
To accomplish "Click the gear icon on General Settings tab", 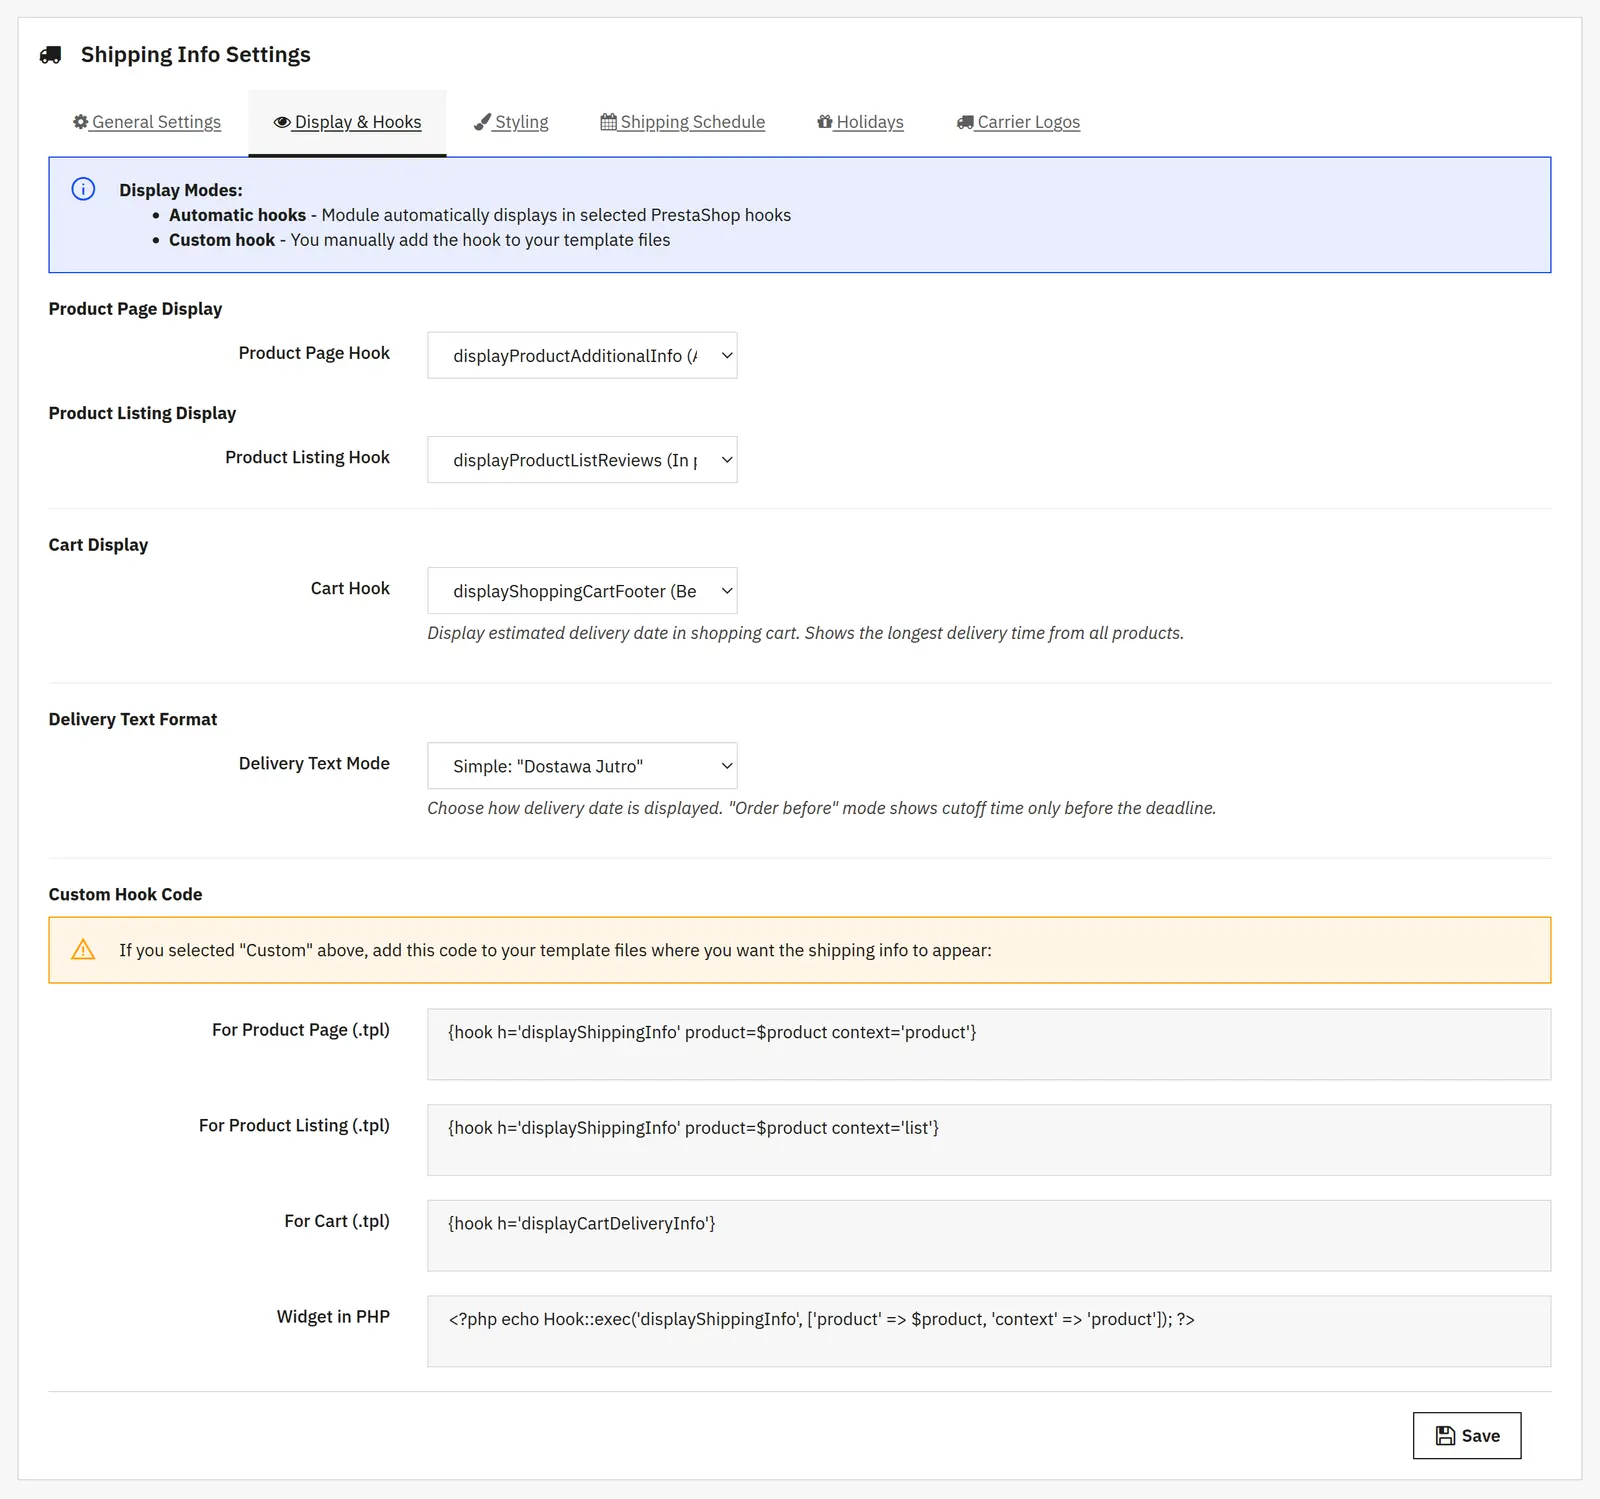I will point(81,122).
